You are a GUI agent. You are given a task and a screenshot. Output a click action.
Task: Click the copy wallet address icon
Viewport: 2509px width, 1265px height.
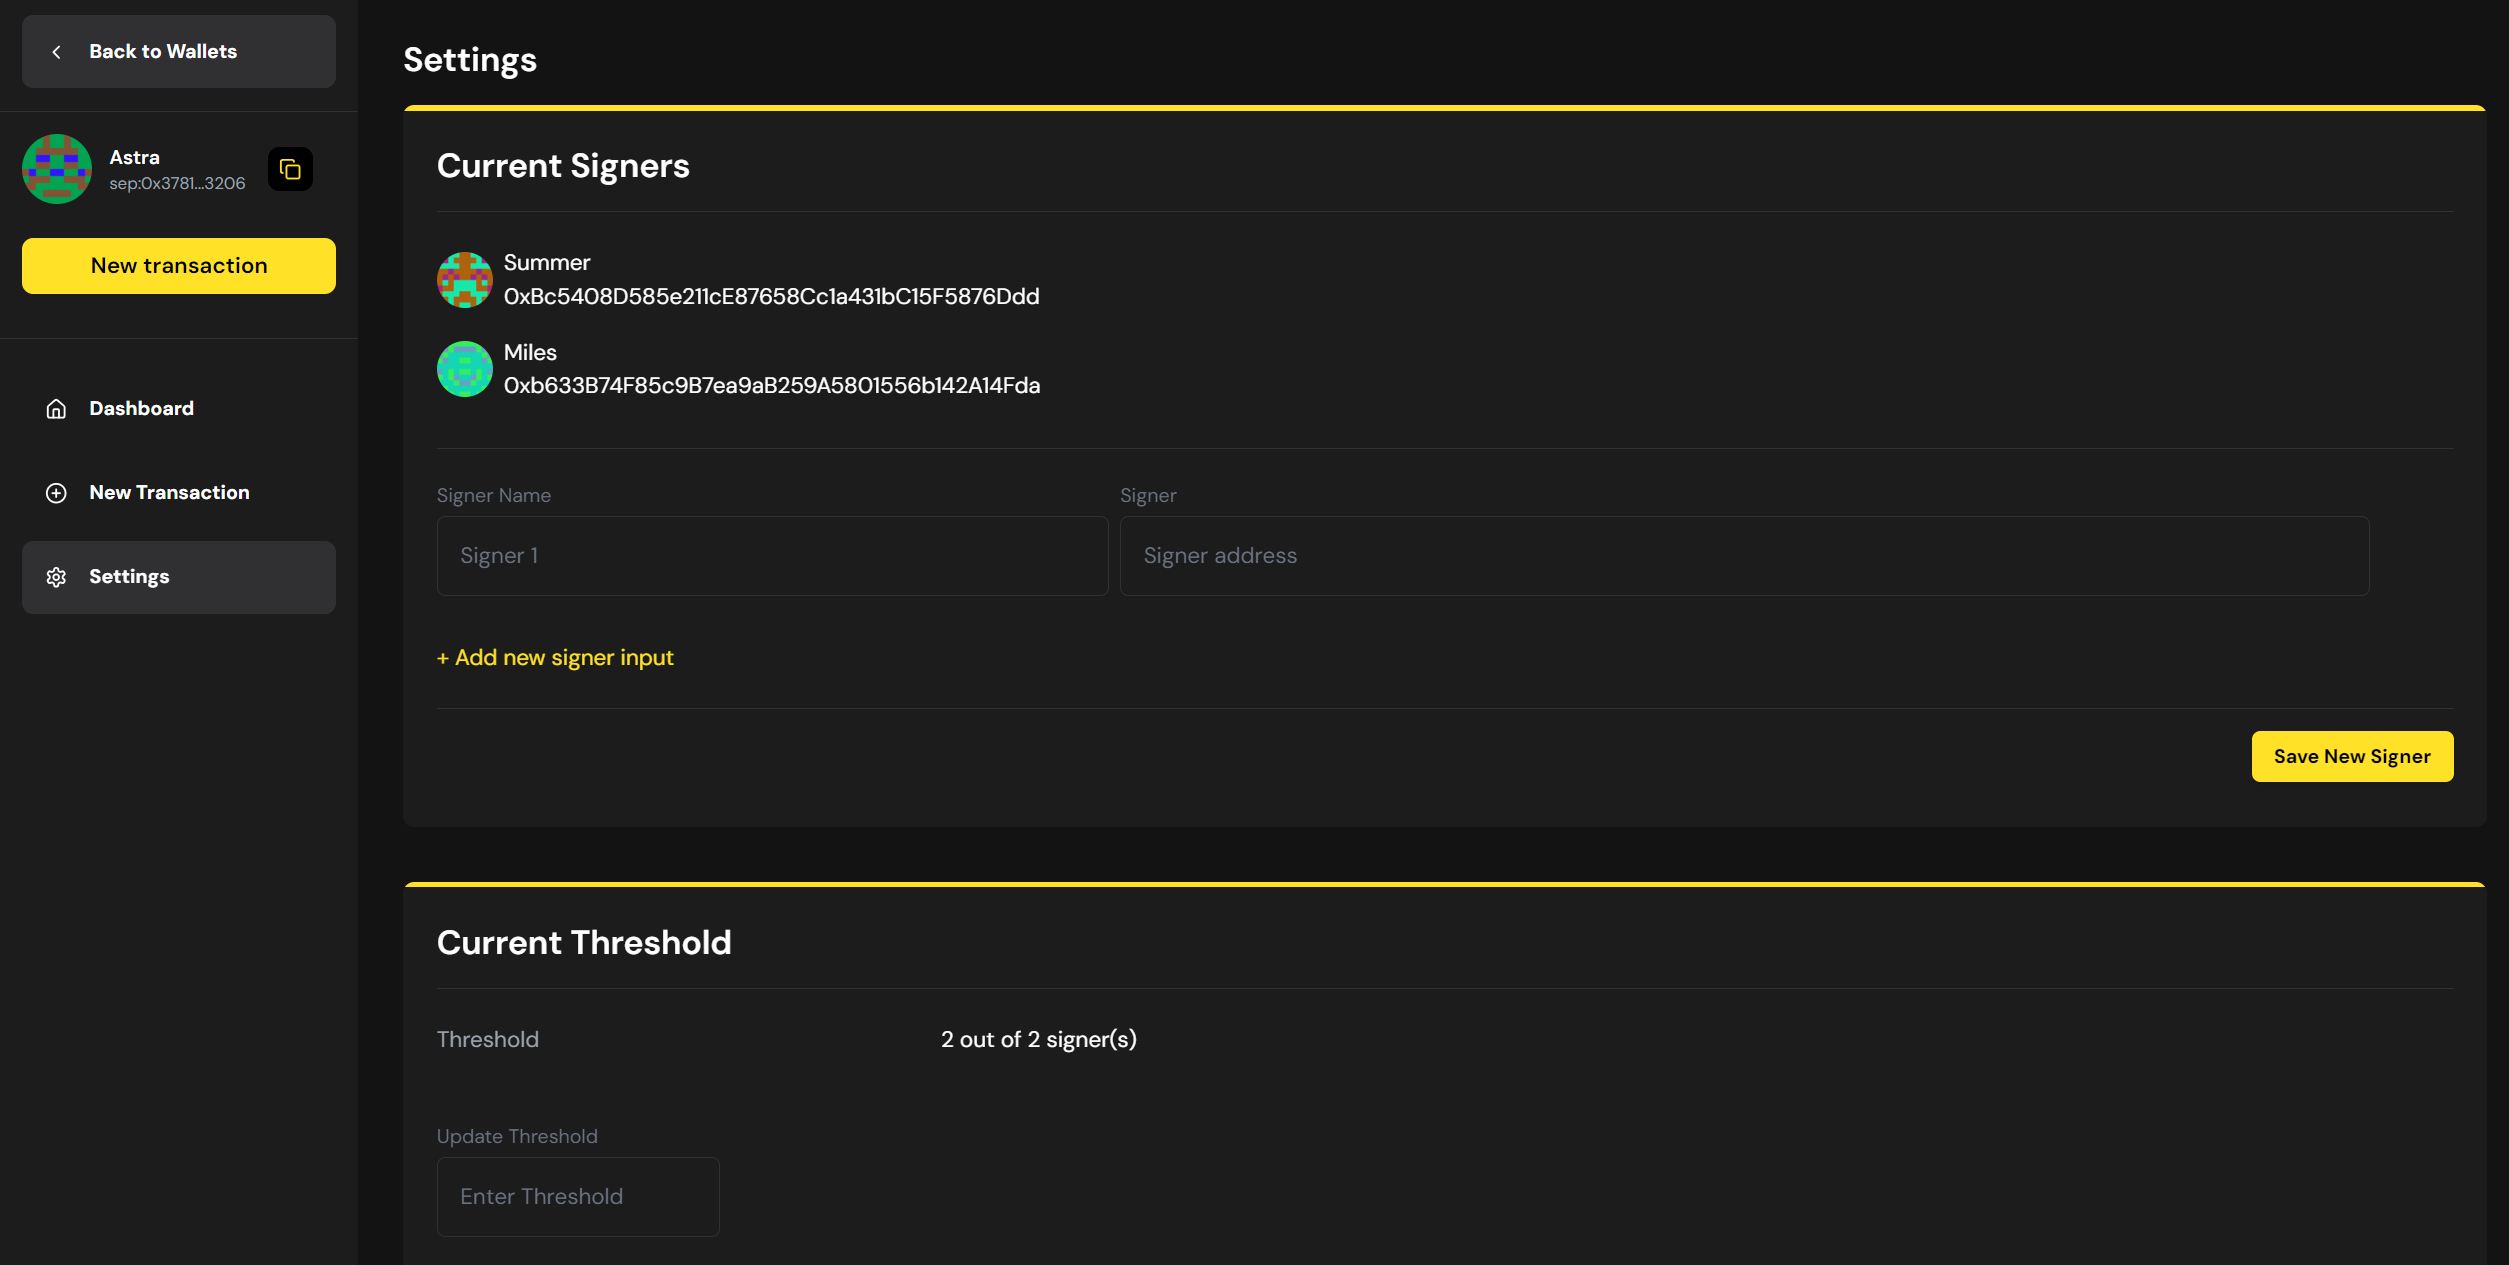[290, 169]
